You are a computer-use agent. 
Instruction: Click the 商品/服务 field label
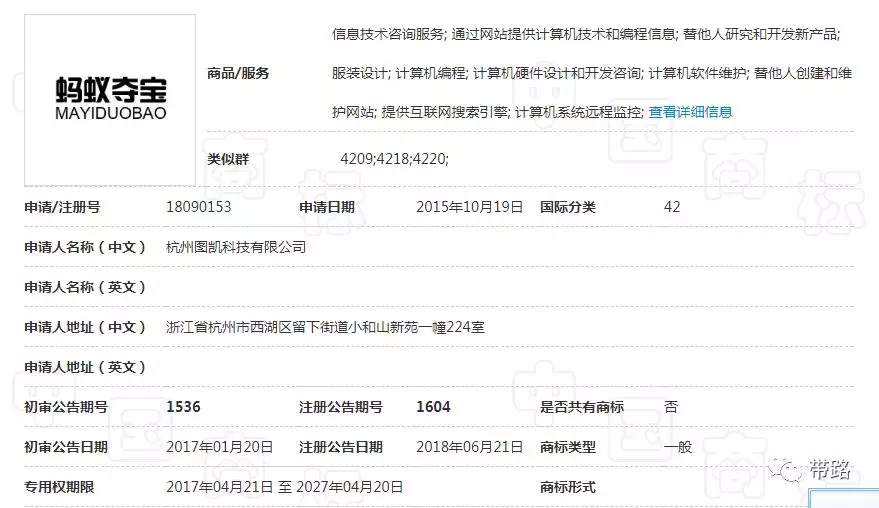click(x=238, y=73)
